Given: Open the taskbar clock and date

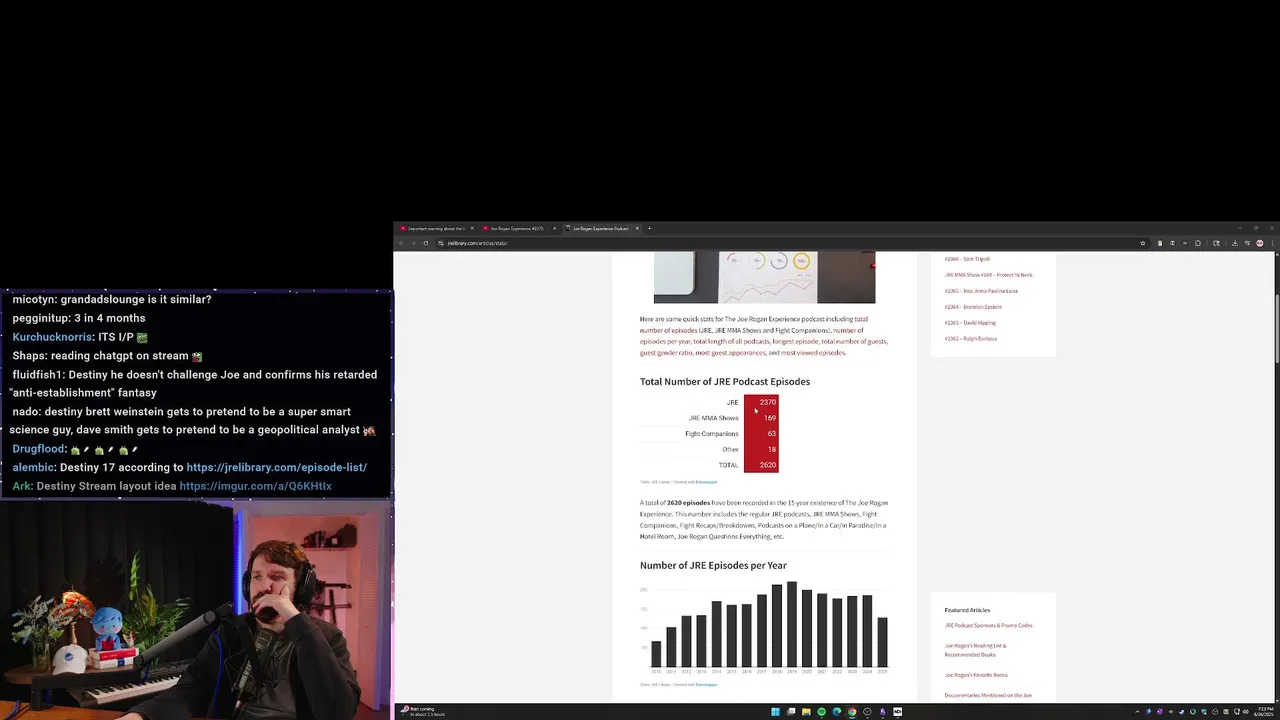Looking at the screenshot, I should coord(1264,712).
